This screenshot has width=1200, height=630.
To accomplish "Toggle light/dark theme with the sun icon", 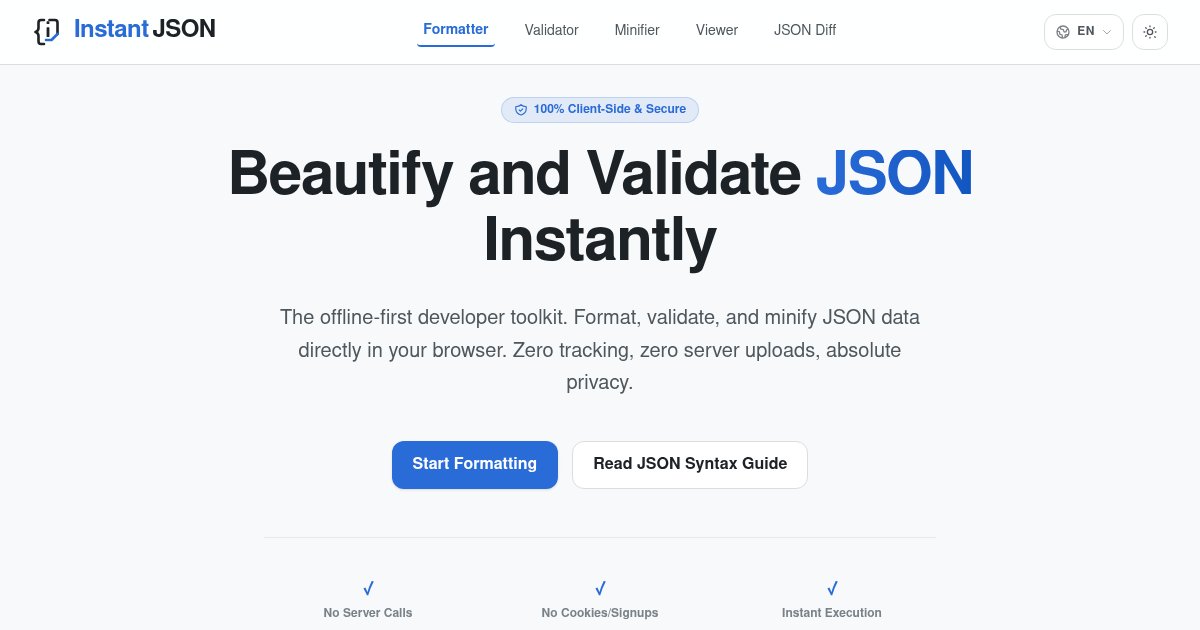I will 1150,32.
